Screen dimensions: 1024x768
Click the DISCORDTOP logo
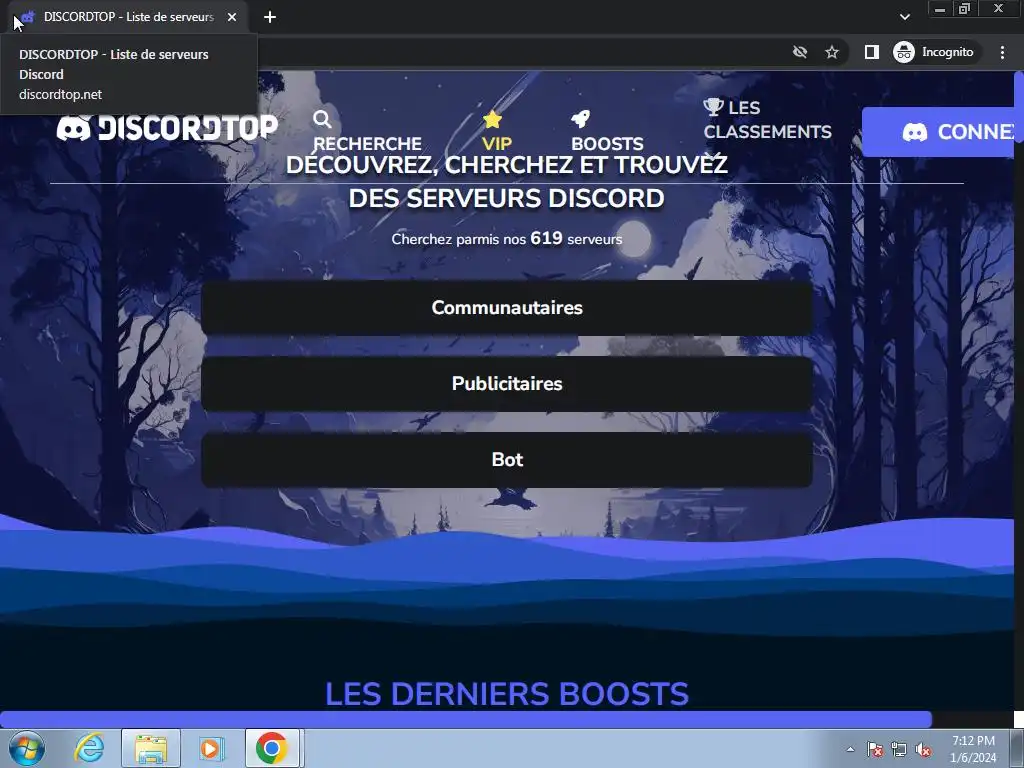coord(167,127)
